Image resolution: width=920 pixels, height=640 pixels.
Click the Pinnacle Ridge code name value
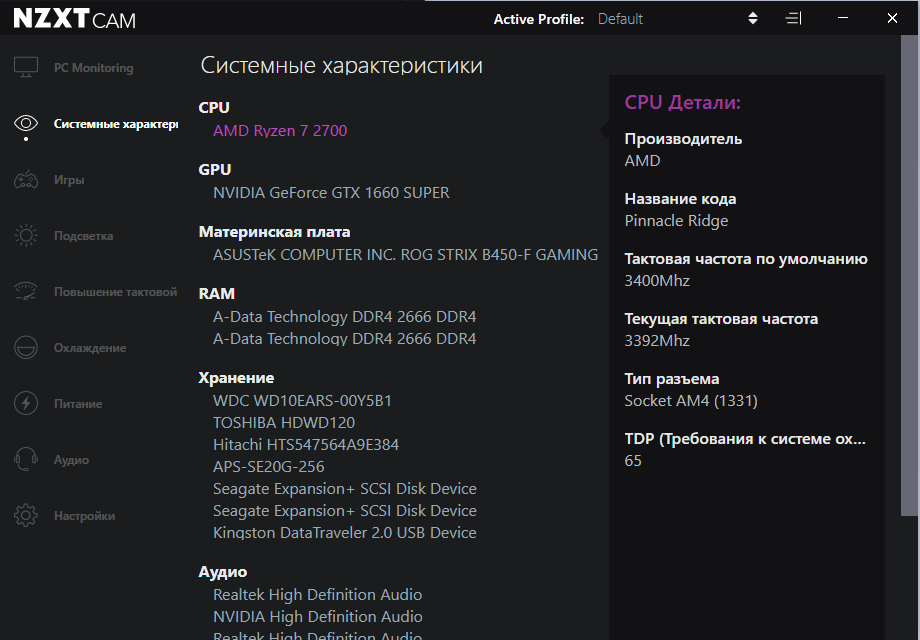676,221
